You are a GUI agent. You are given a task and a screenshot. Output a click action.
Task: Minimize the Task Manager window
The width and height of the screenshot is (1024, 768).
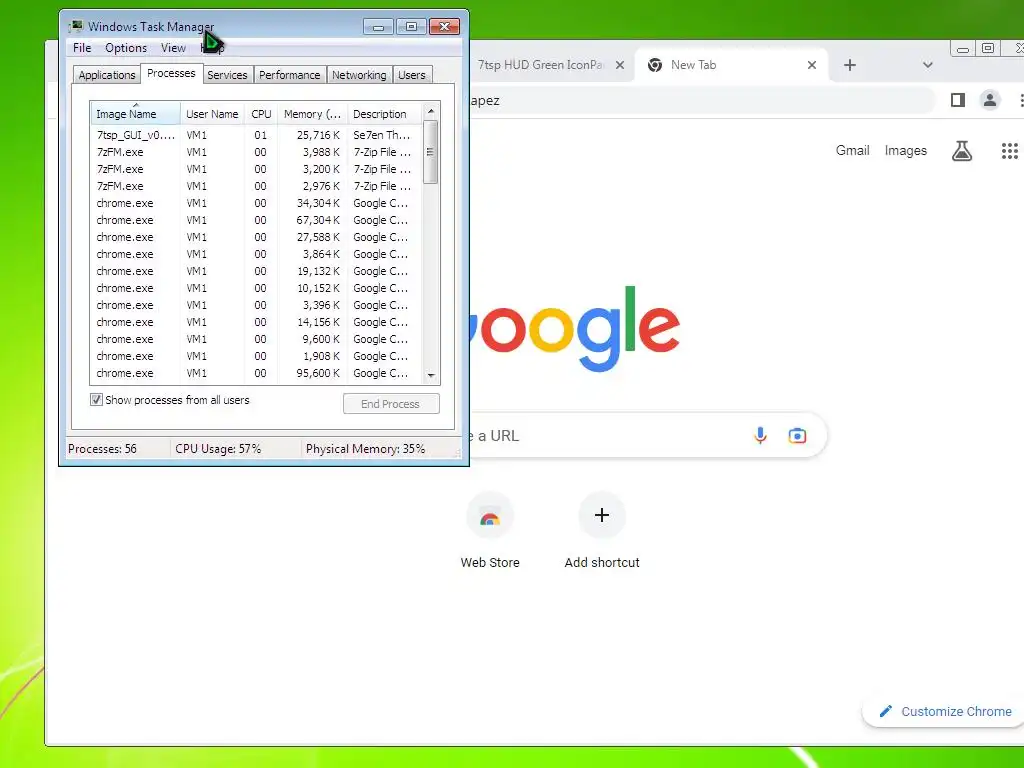378,27
